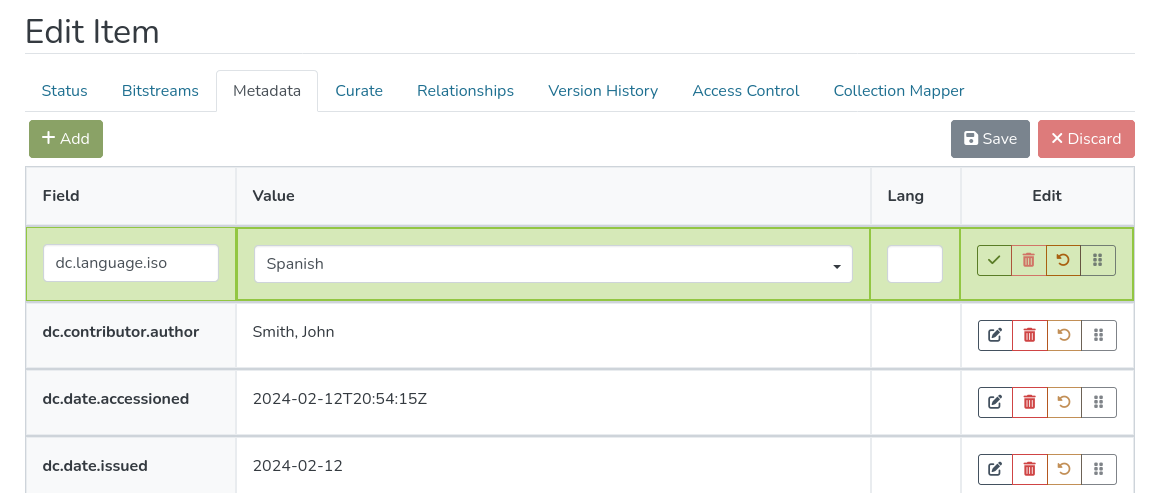Edit the dc.contributor.author value
This screenshot has width=1149, height=493.
pyautogui.click(x=995, y=335)
